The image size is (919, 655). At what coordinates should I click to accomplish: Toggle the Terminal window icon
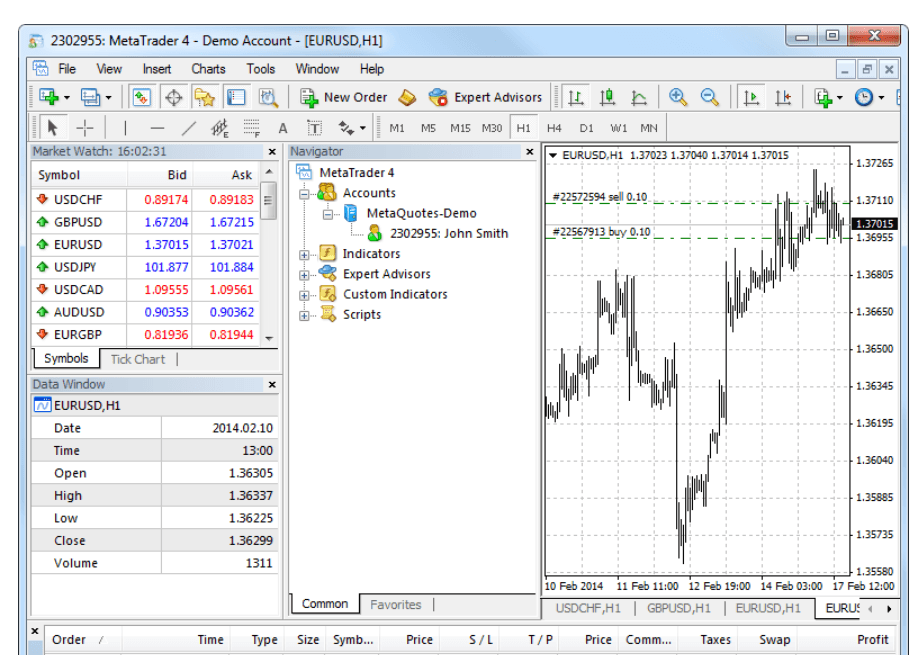coord(236,97)
